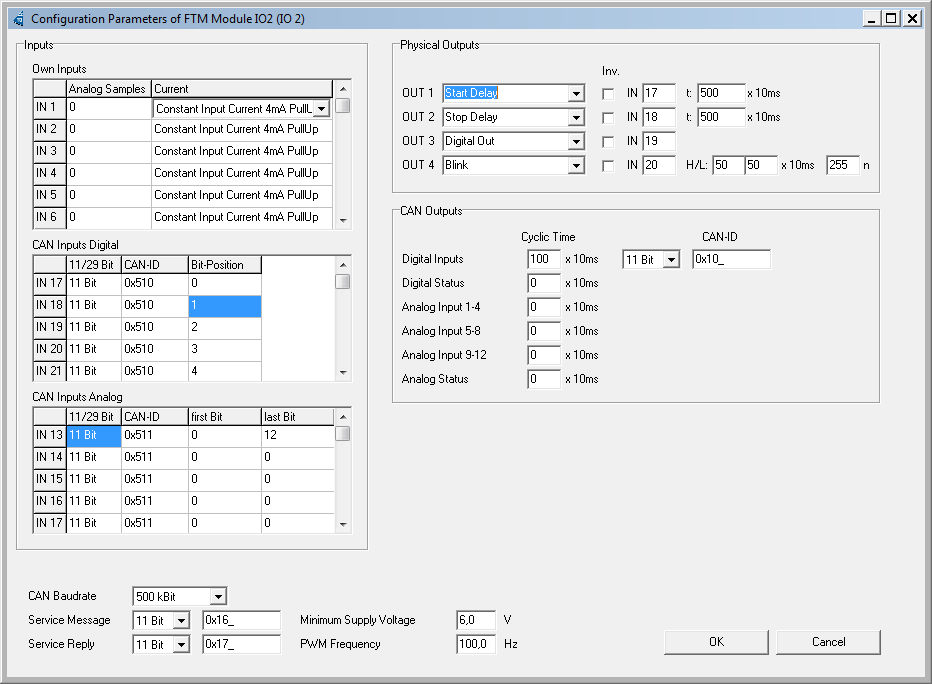Select the IN 6 Analog Samples cell

click(109, 218)
